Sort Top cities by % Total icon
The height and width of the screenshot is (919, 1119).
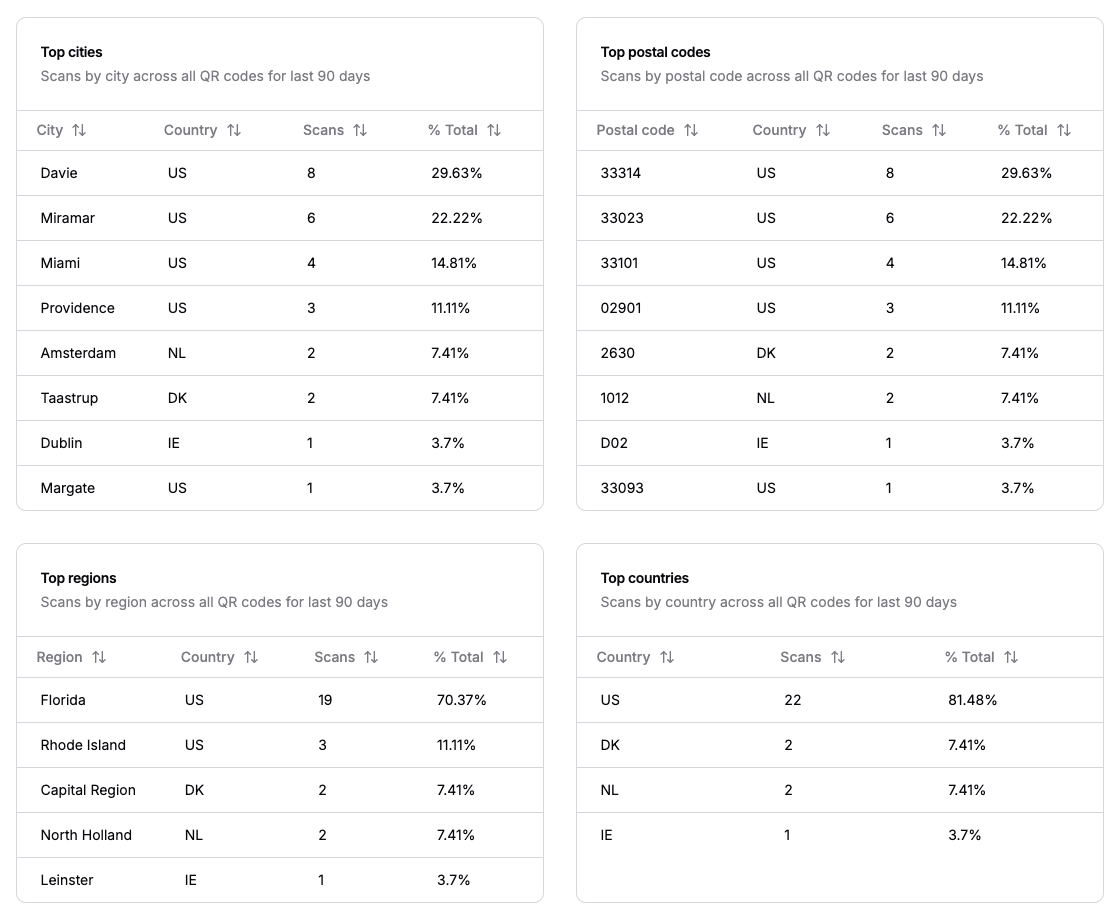click(494, 130)
